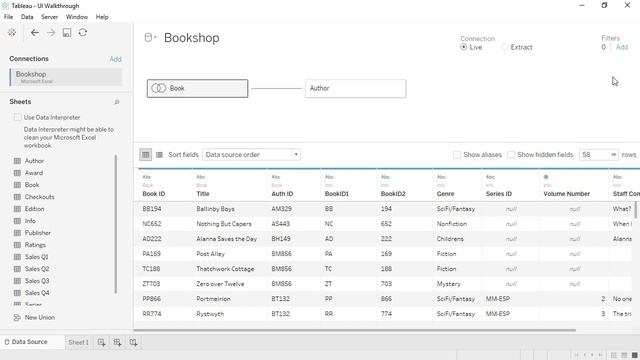Click the database icon beside the Bookshop title
Viewport: 640px width, 360px height.
pyautogui.click(x=148, y=38)
